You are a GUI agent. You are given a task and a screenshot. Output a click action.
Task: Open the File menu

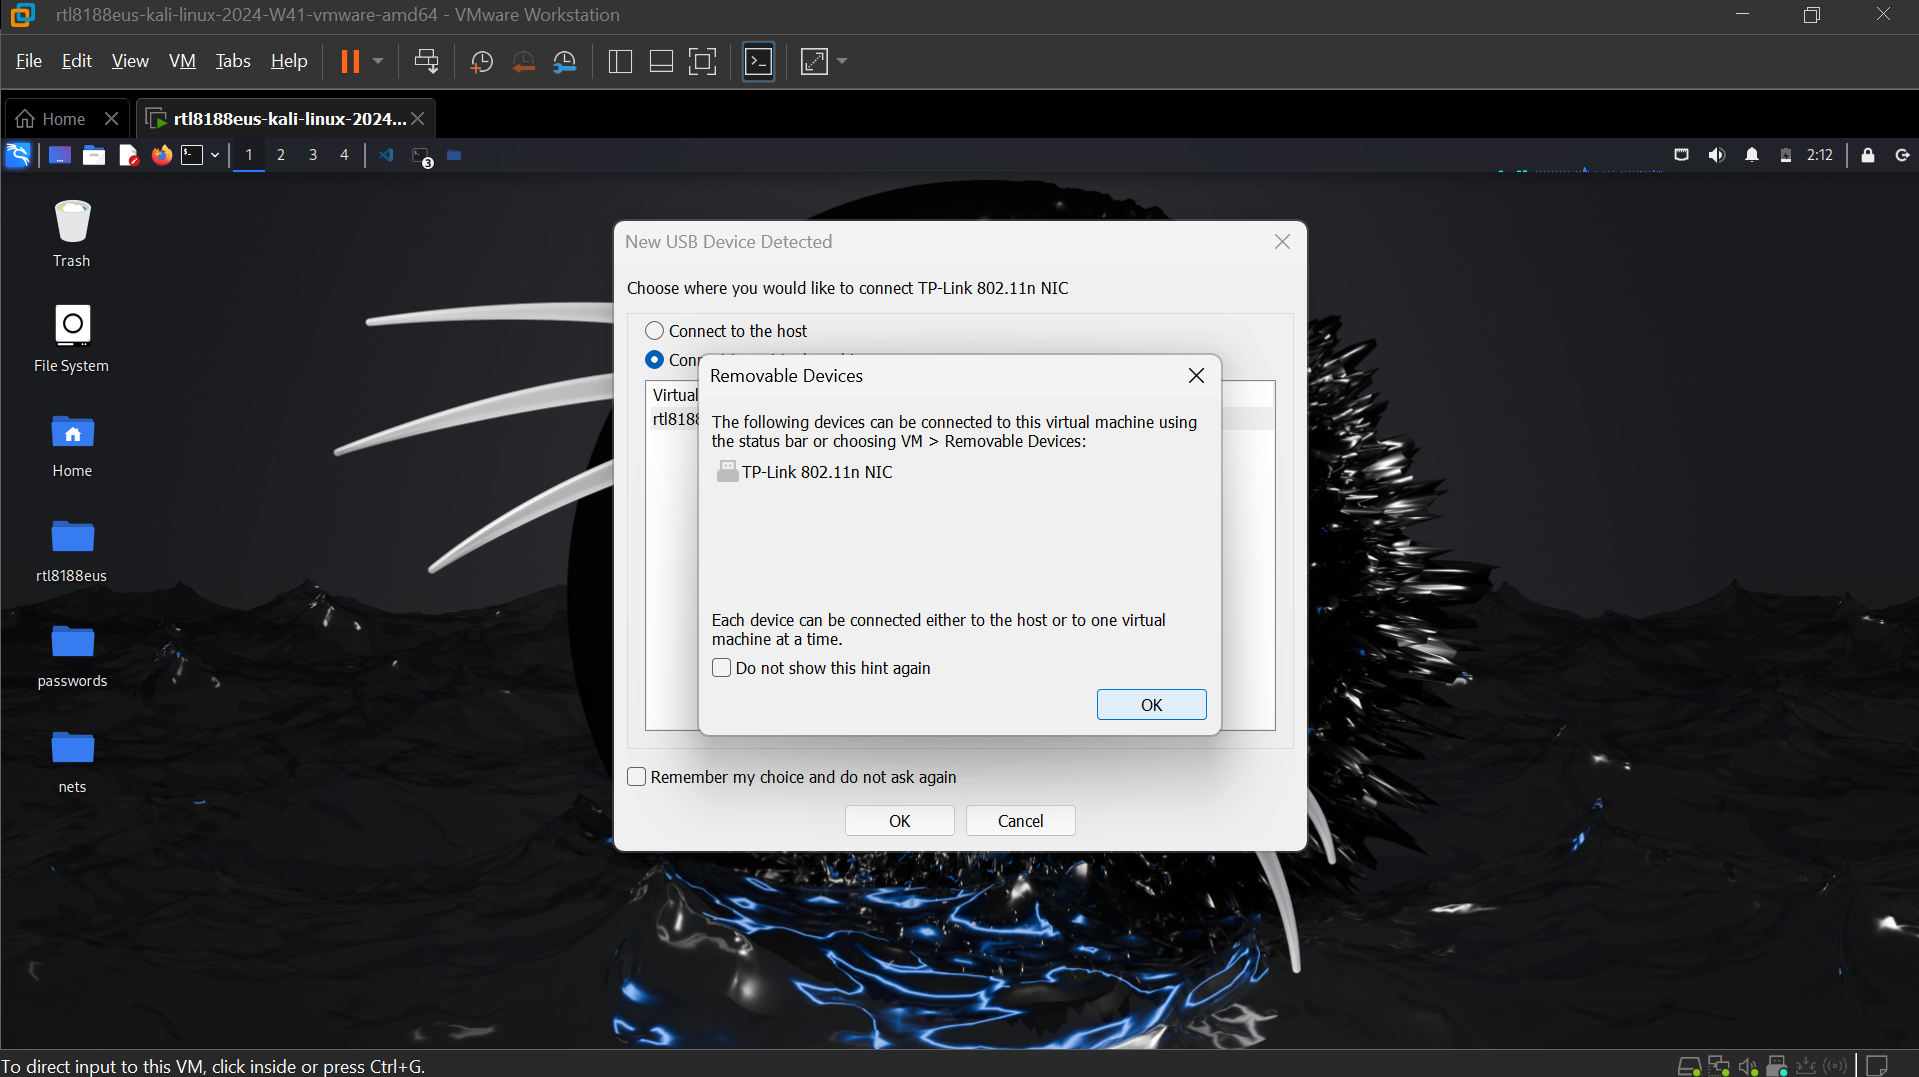click(x=29, y=61)
